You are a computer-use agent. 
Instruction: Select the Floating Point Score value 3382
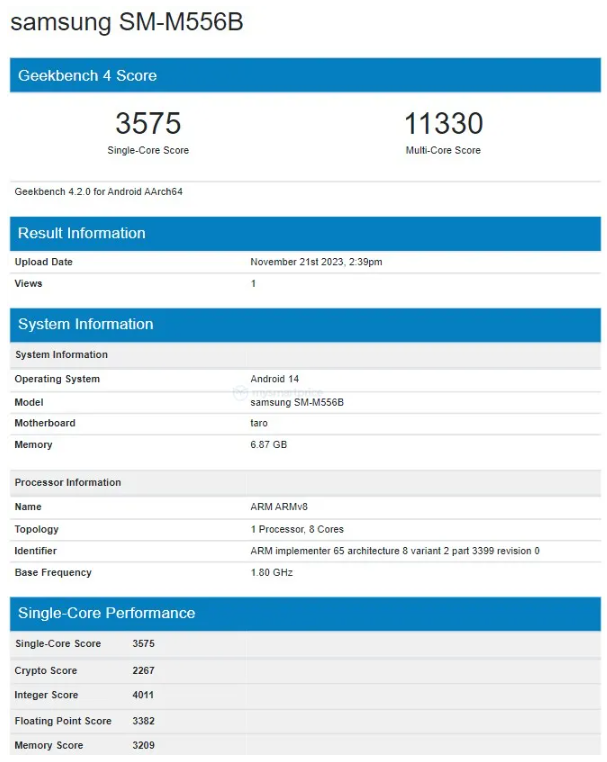tap(143, 721)
